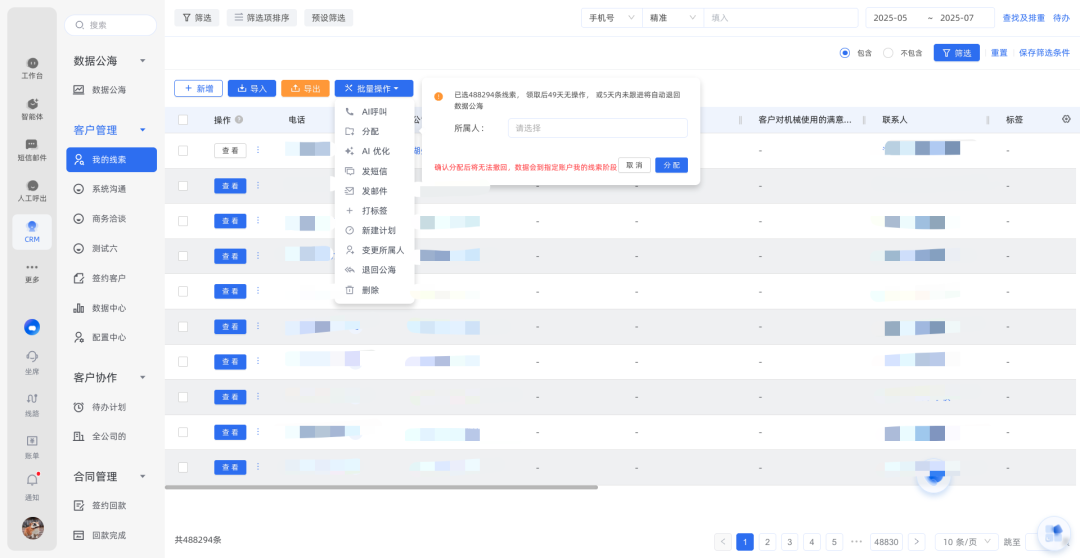Select AI呼叫 in the batch menu
Image resolution: width=1080 pixels, height=558 pixels.
pos(374,112)
